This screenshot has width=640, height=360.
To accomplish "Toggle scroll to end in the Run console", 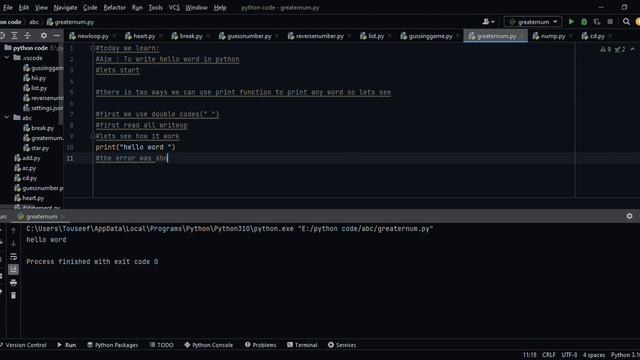I will 13,269.
